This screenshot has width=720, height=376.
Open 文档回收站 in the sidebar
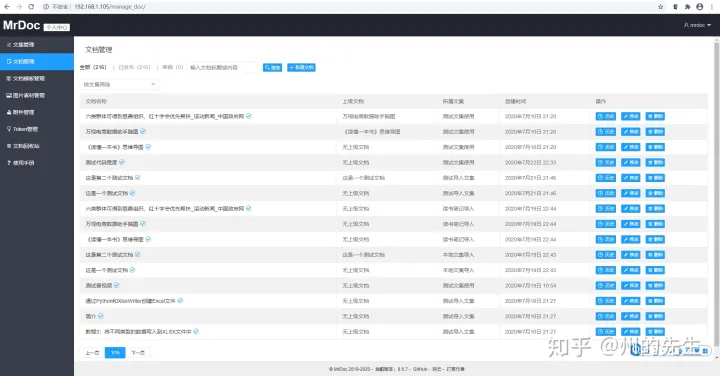tap(37, 146)
